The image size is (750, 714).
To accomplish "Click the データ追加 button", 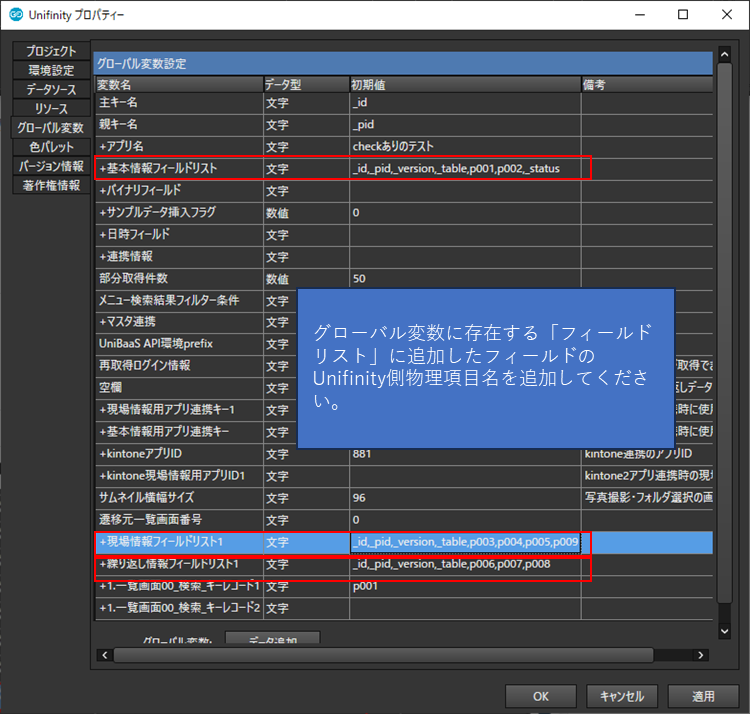I will point(272,640).
